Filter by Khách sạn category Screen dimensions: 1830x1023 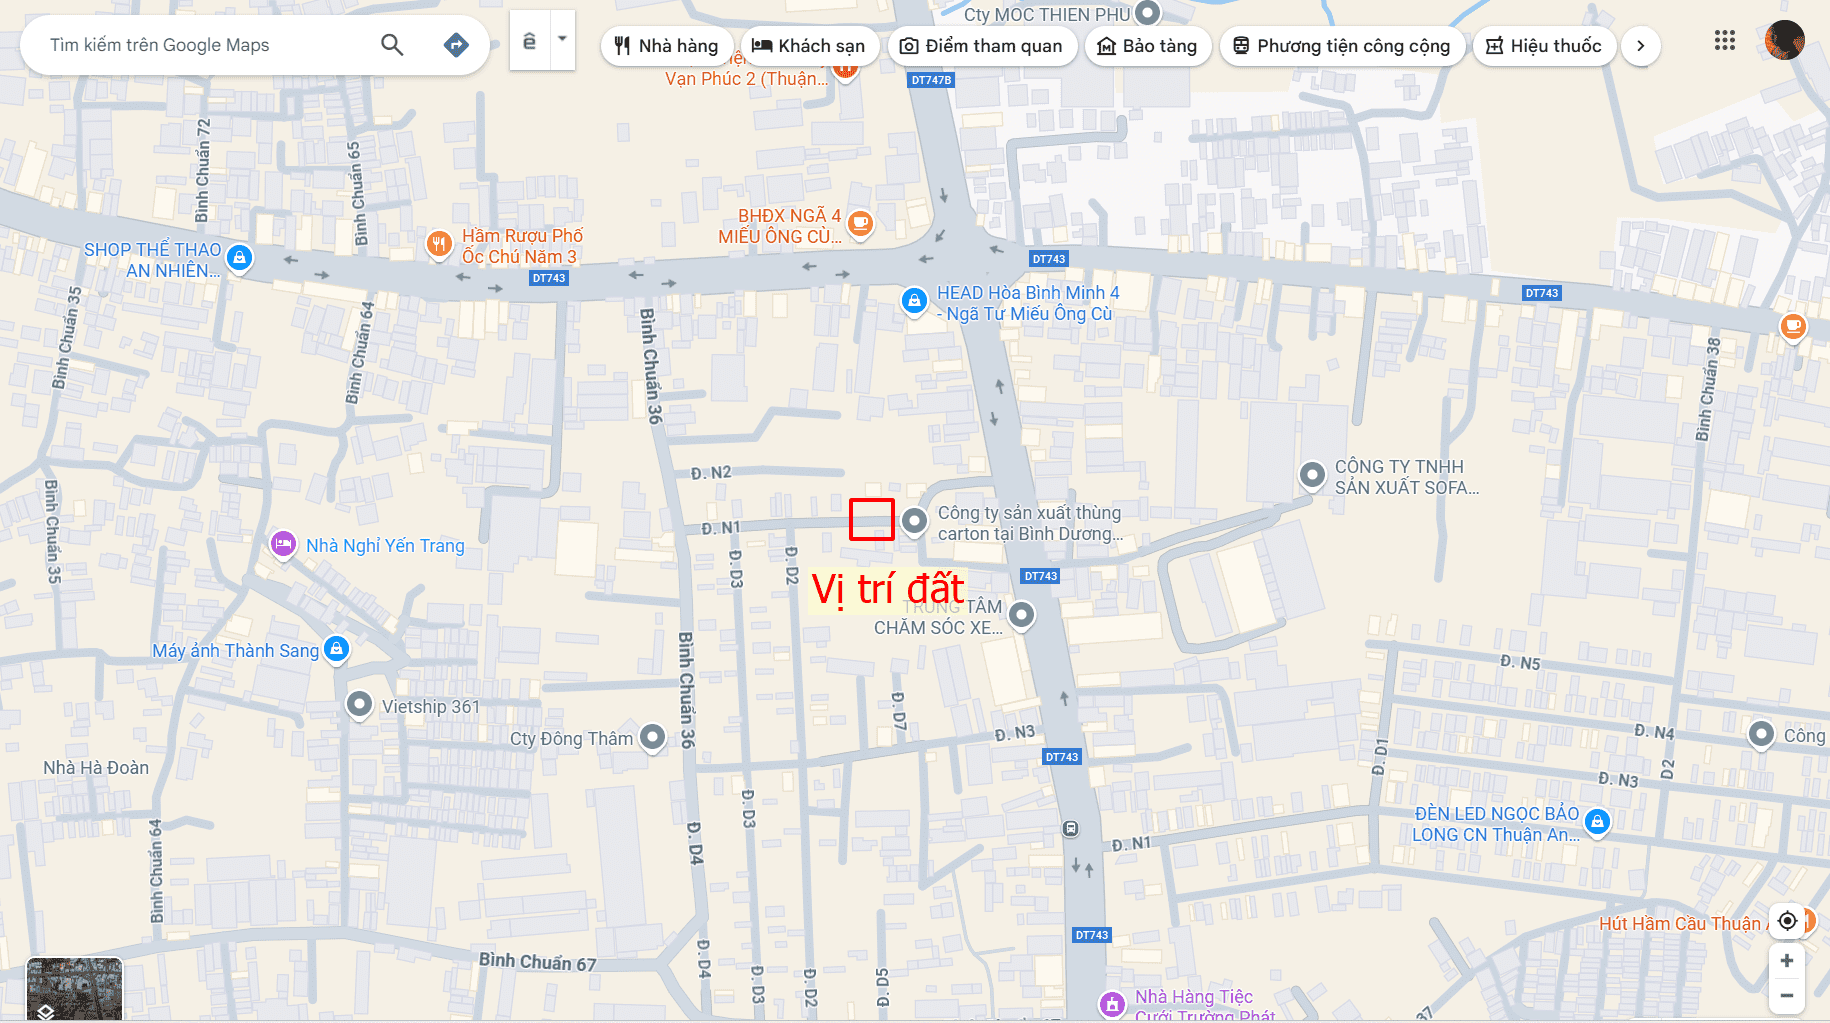809,46
